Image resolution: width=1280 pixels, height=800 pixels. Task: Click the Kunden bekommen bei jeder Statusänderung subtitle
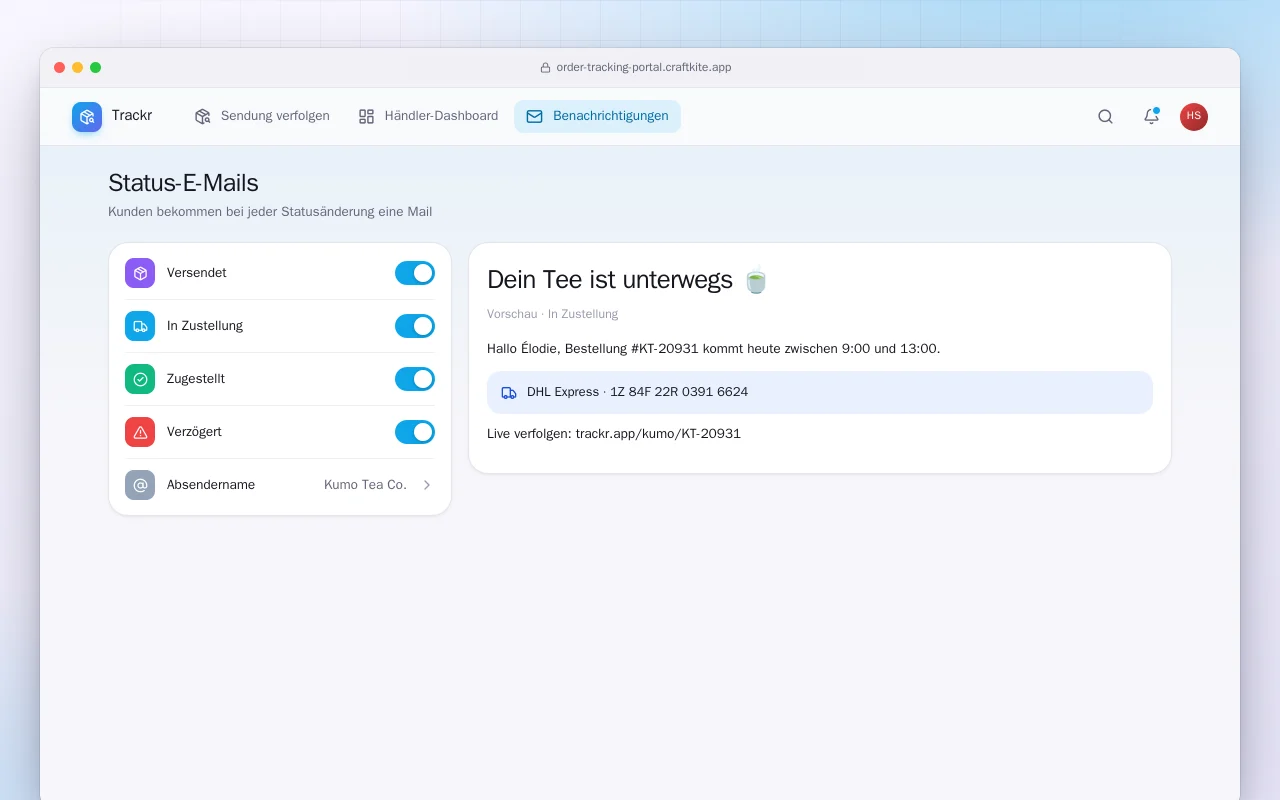[270, 212]
